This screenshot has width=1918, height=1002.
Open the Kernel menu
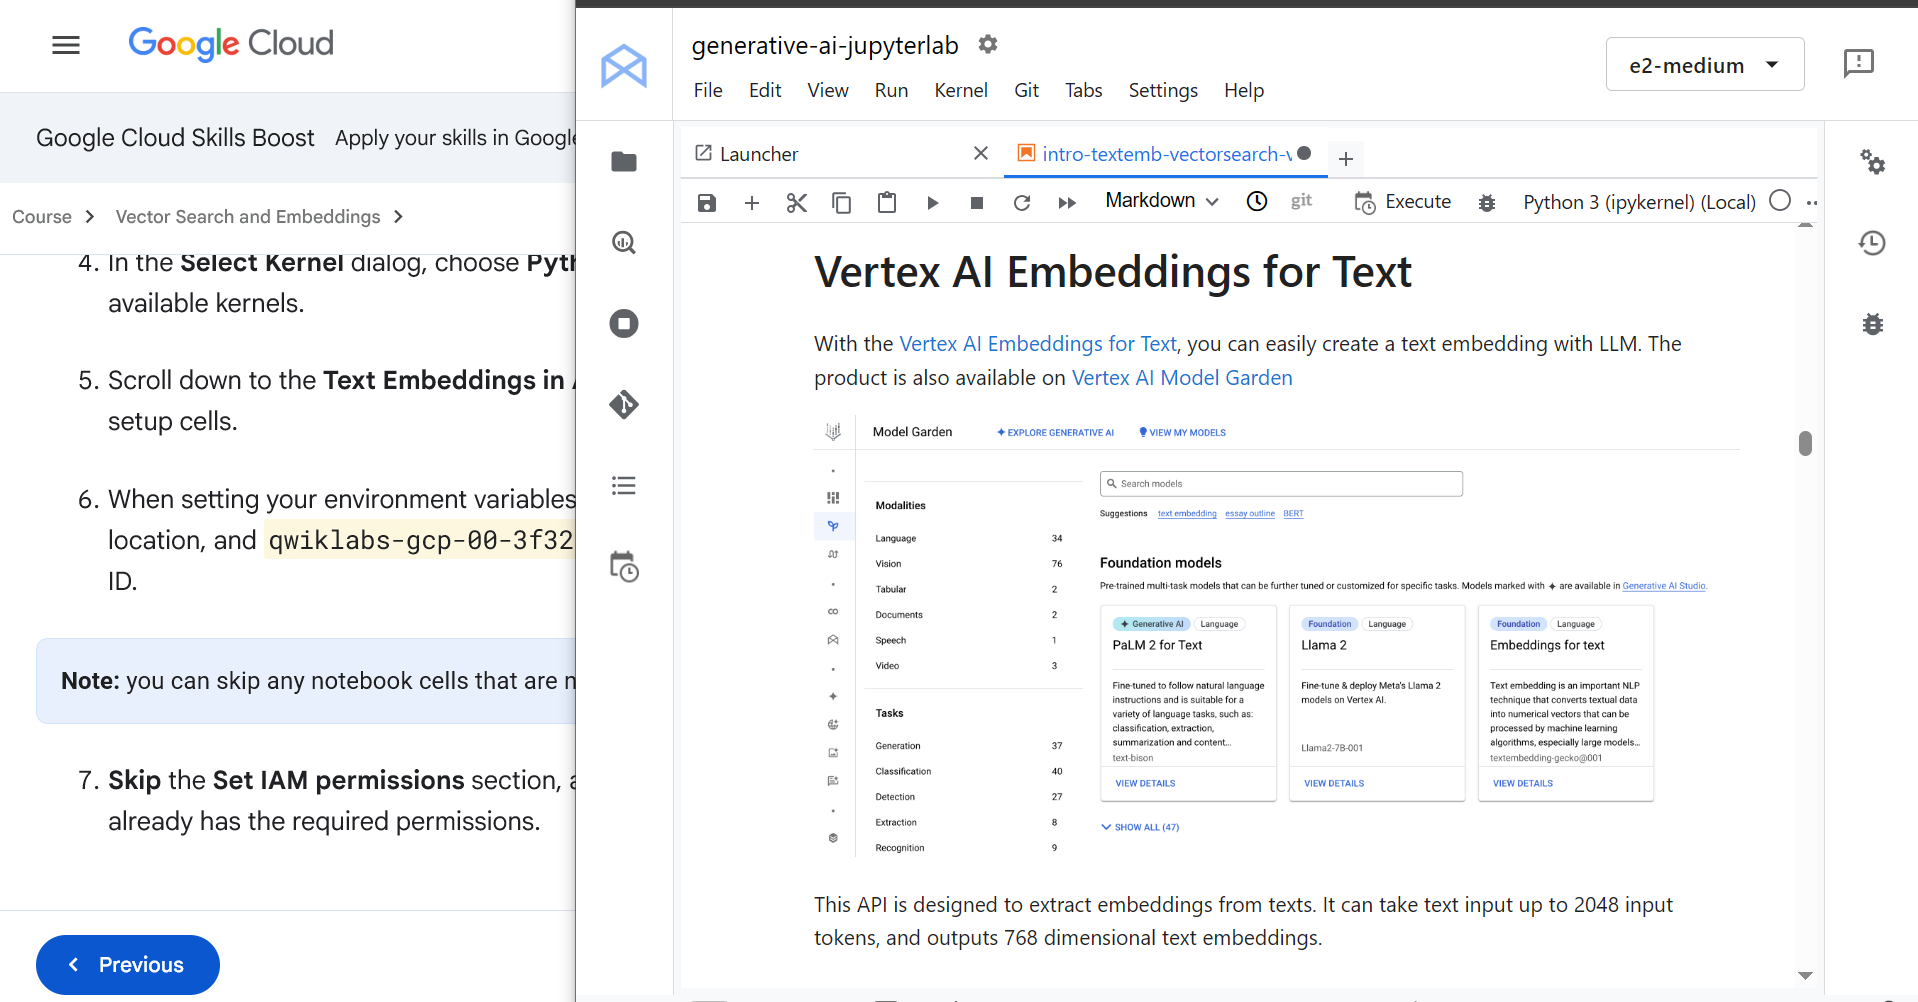[961, 90]
